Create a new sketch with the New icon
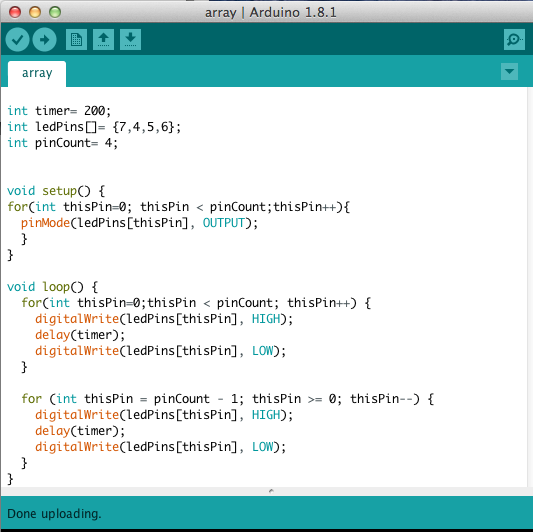The image size is (533, 532). pyautogui.click(x=76, y=40)
